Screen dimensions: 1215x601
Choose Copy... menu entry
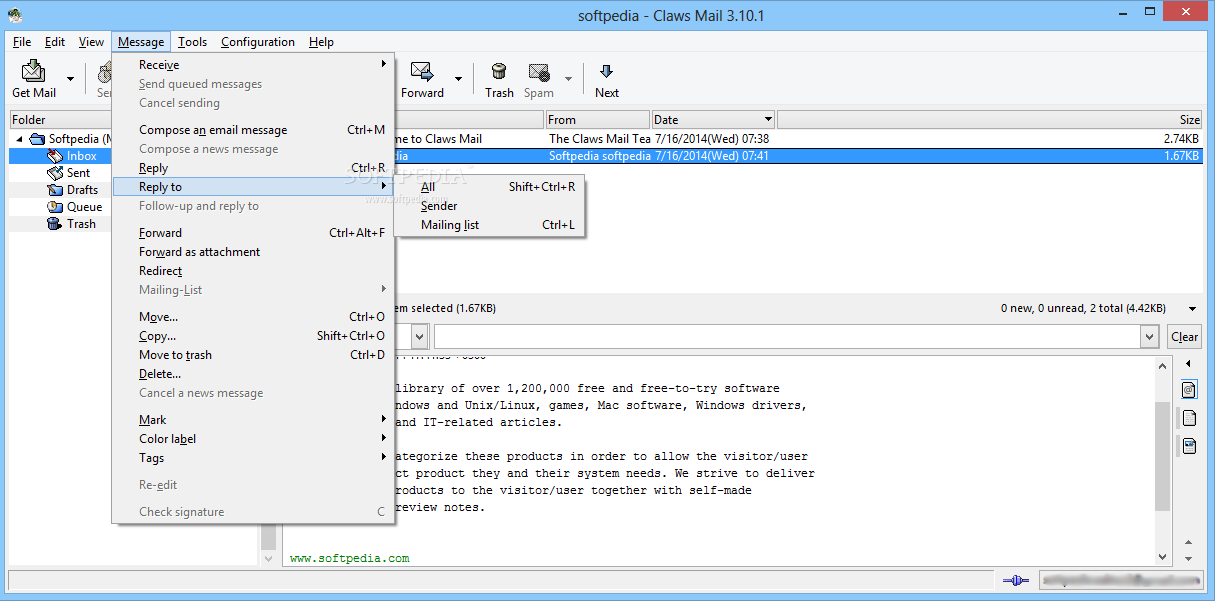click(x=253, y=336)
